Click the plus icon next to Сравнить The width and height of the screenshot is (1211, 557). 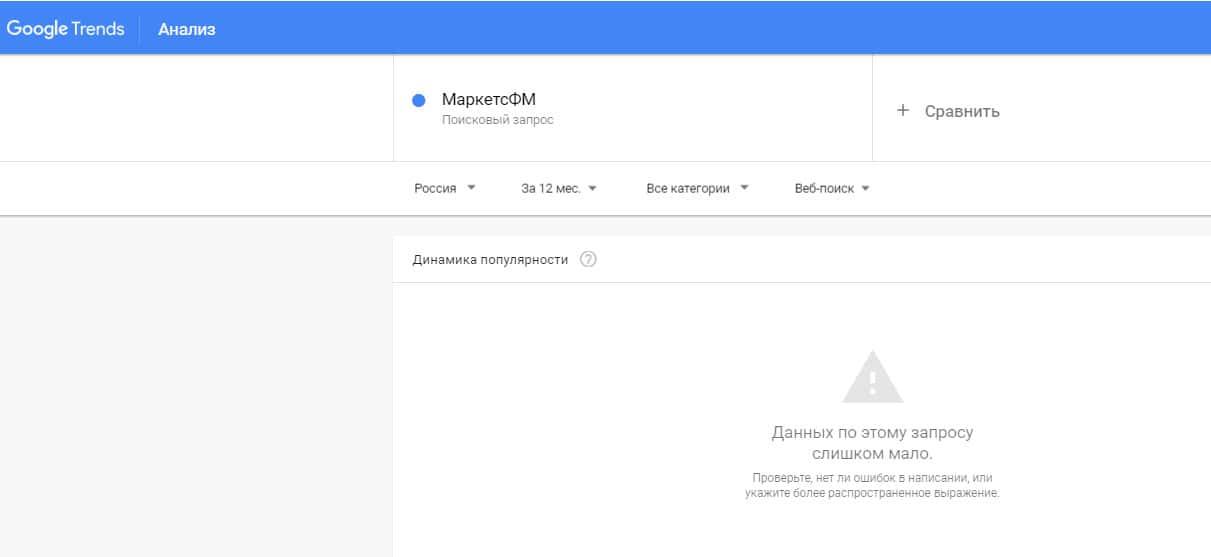[903, 111]
